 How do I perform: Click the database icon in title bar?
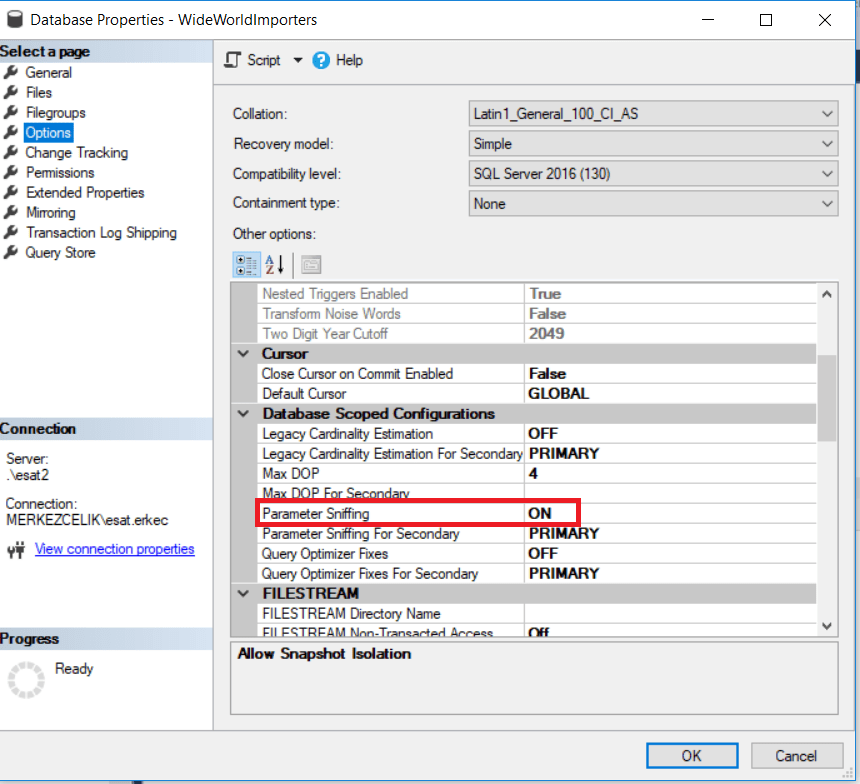coord(15,19)
